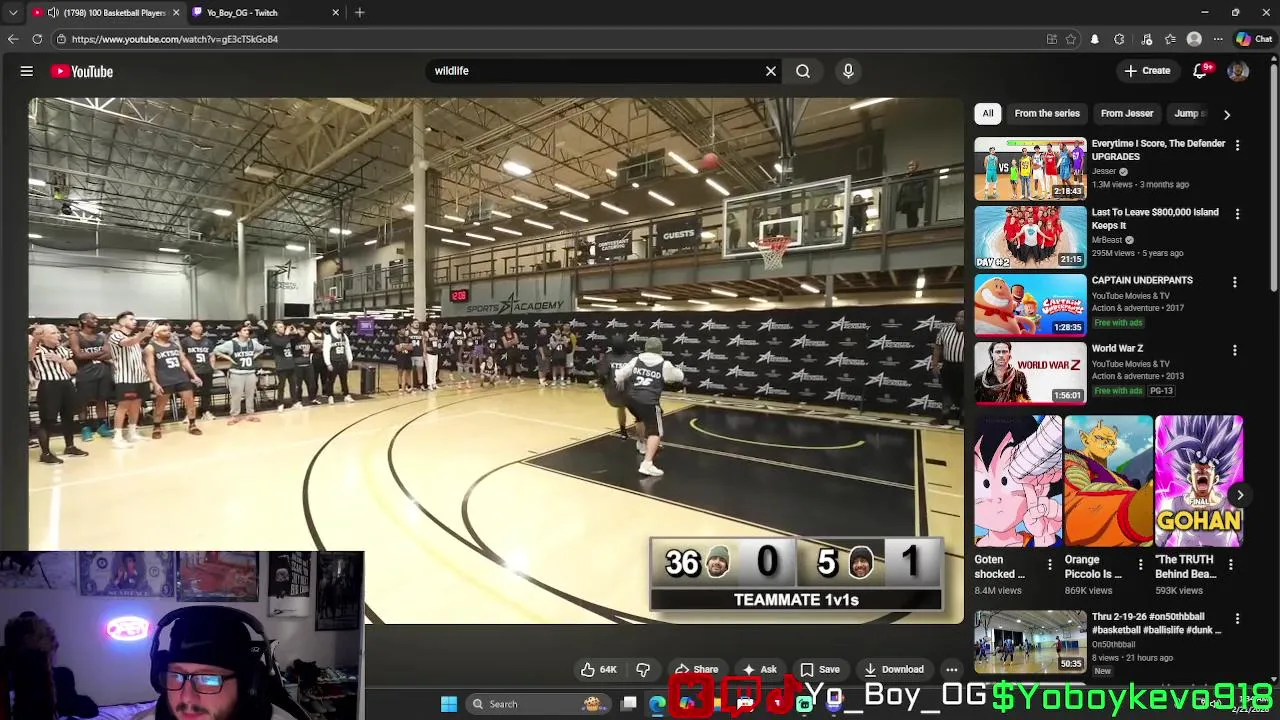Start voice search with microphone
The width and height of the screenshot is (1280, 720).
(x=848, y=71)
